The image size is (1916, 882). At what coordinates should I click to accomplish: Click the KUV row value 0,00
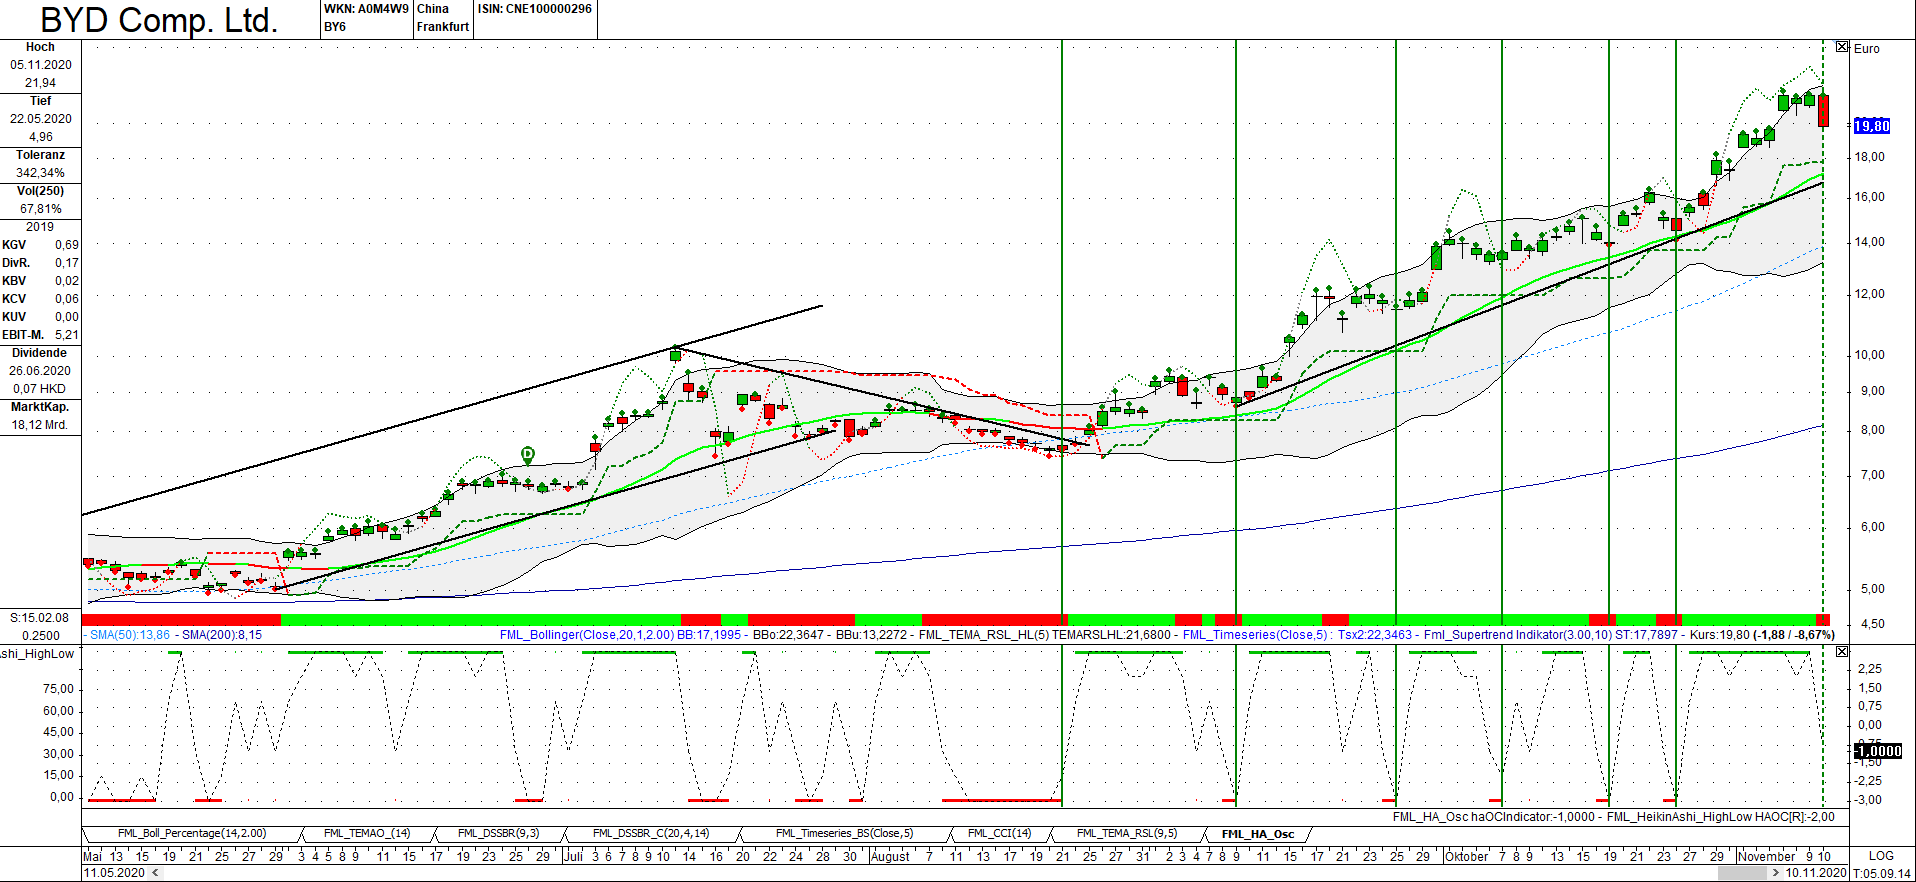(67, 317)
